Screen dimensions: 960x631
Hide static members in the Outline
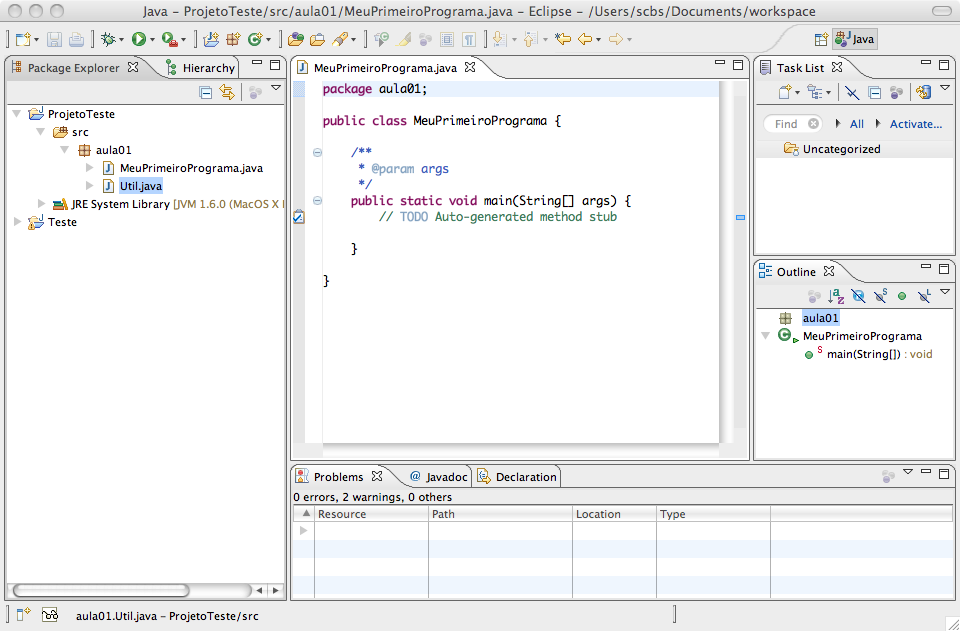click(880, 295)
